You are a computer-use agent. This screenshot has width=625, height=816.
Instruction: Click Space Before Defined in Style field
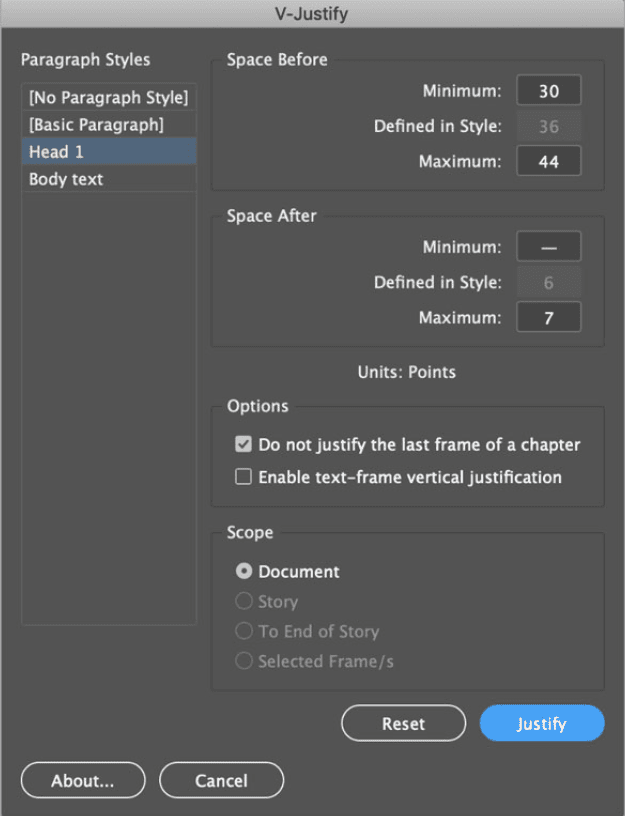point(549,126)
